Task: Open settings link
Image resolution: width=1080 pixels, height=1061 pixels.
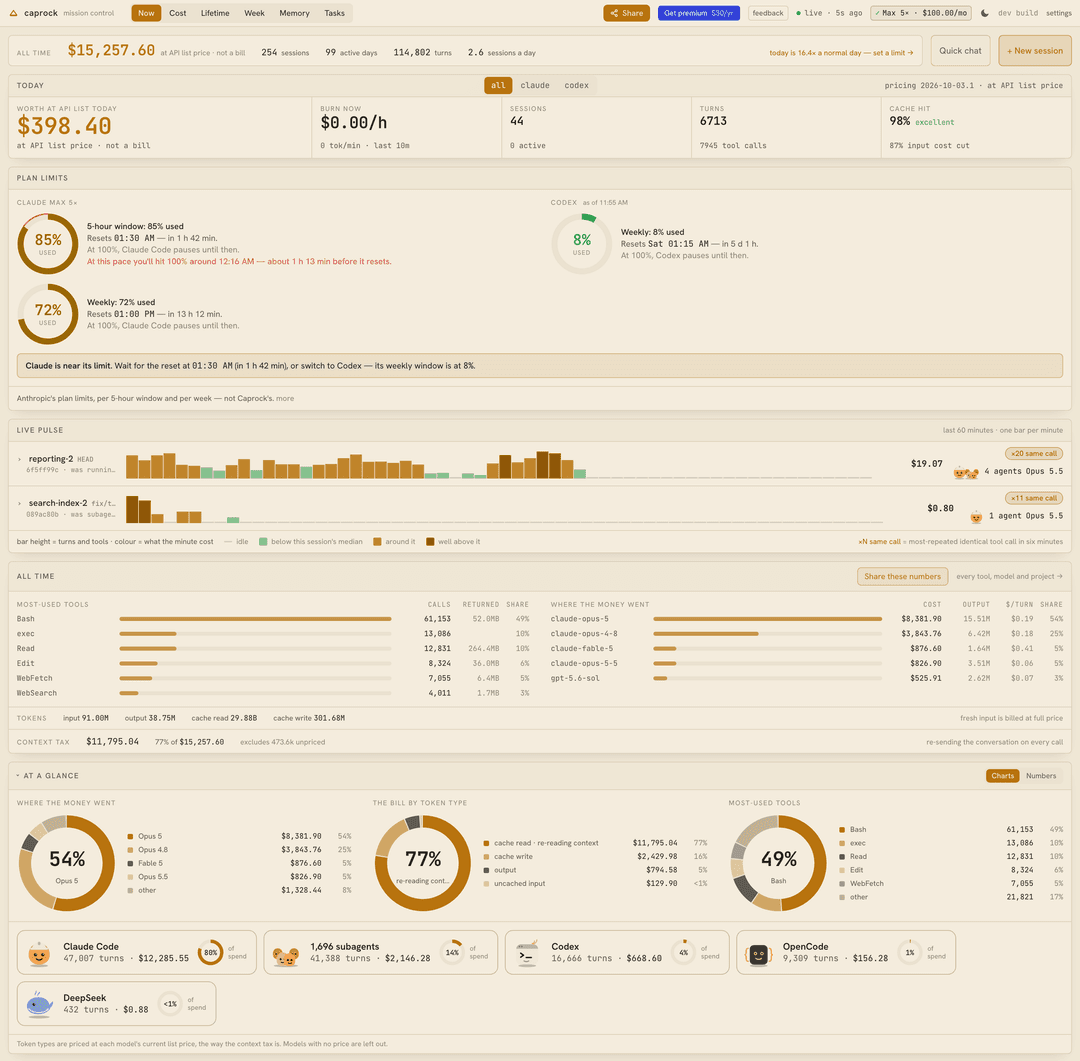Action: [1059, 13]
